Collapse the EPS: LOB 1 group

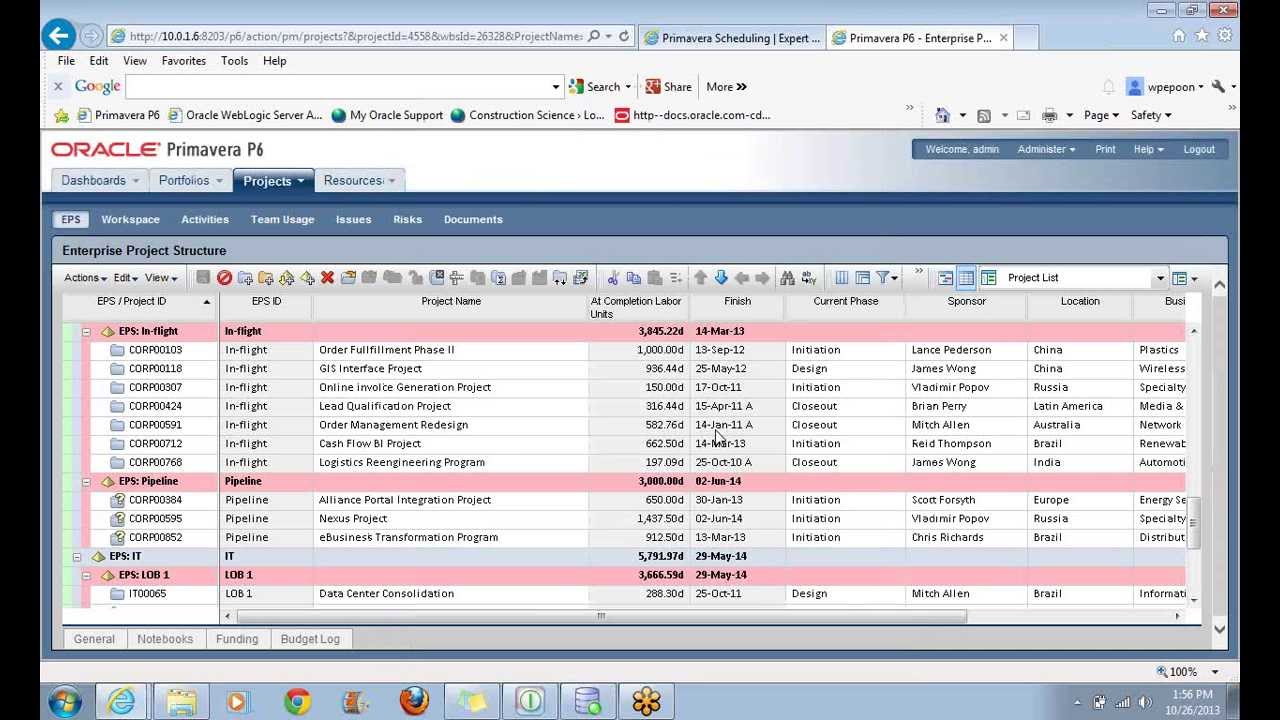[86, 575]
